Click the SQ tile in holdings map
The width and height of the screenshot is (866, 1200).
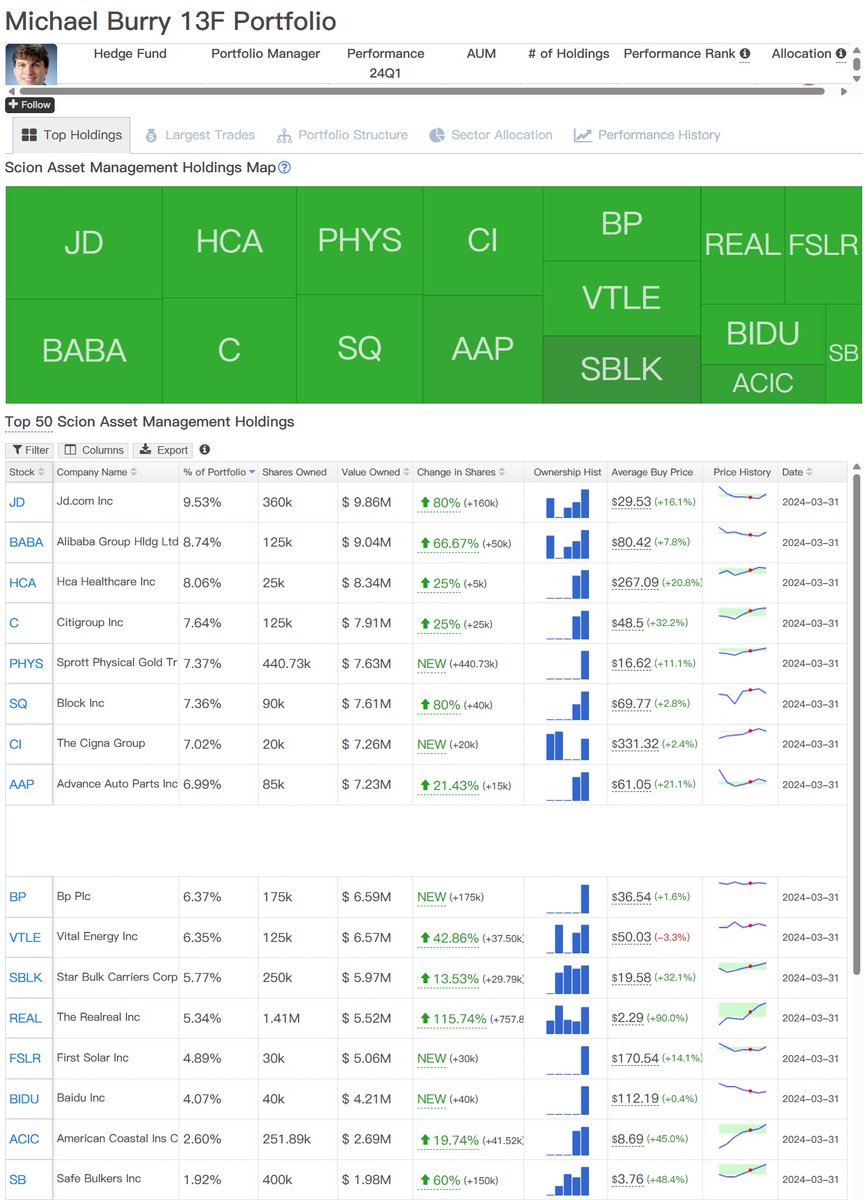tap(360, 348)
